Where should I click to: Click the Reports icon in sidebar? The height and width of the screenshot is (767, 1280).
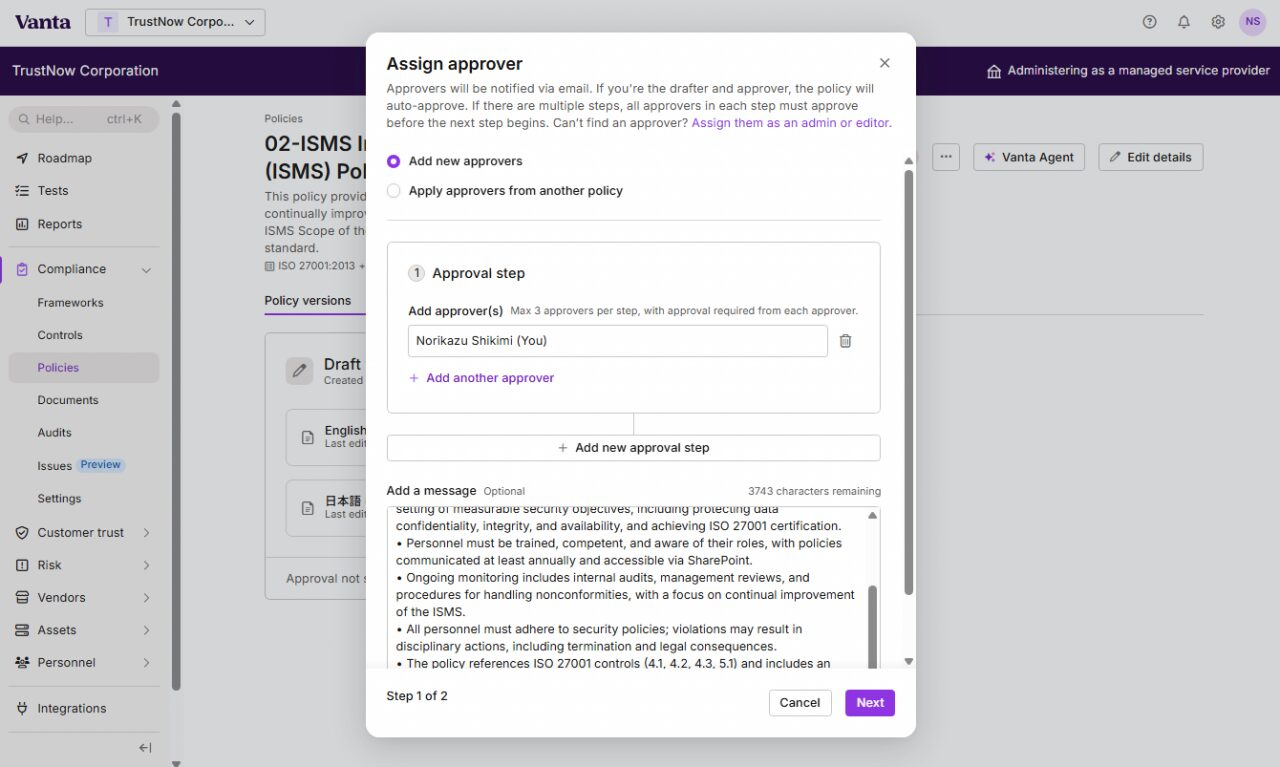(x=22, y=224)
